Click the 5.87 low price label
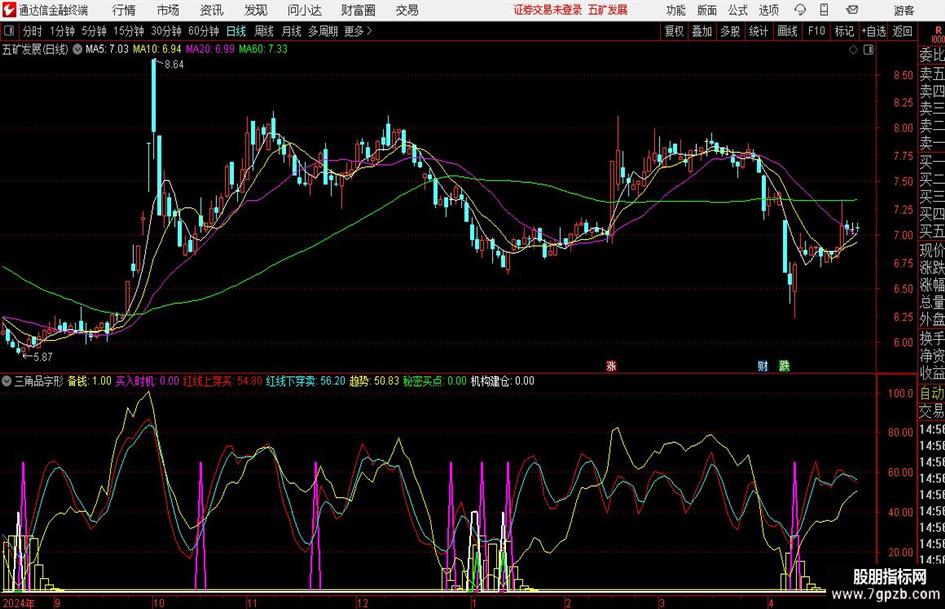Image resolution: width=945 pixels, height=609 pixels. [42, 357]
